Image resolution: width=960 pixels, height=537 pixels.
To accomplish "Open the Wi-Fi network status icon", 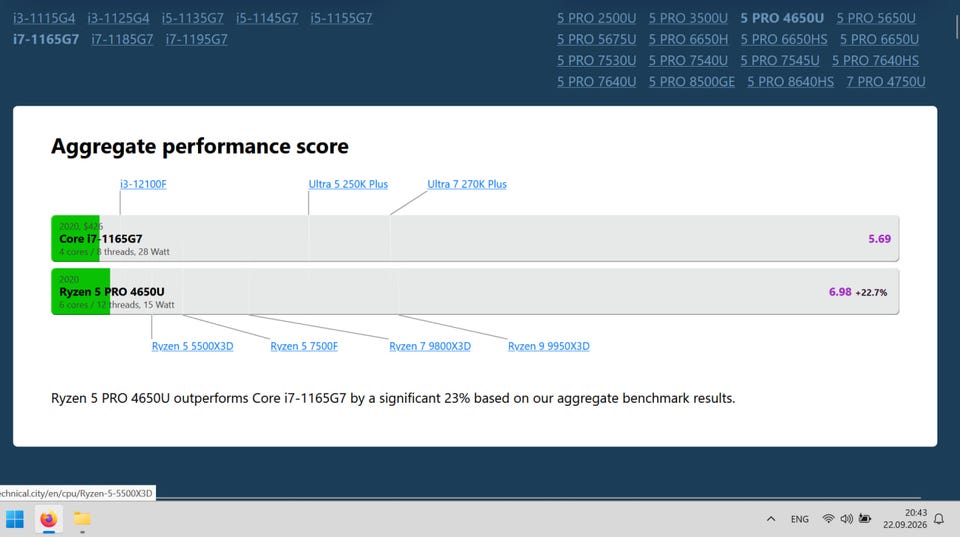I will (x=828, y=519).
